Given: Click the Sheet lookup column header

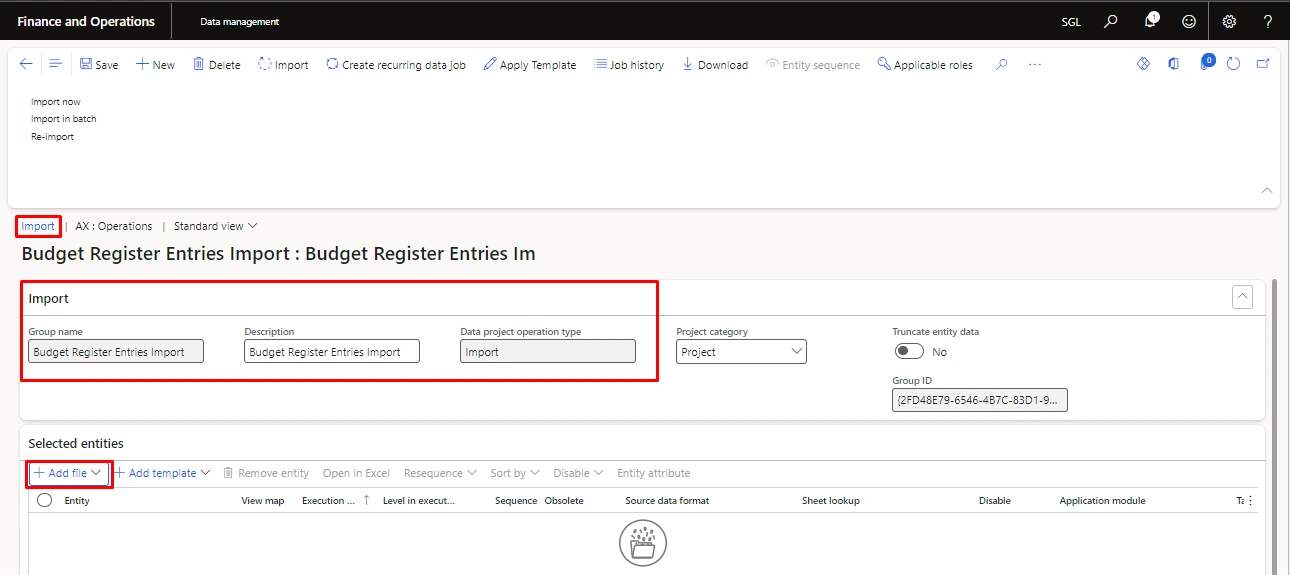Looking at the screenshot, I should (831, 500).
